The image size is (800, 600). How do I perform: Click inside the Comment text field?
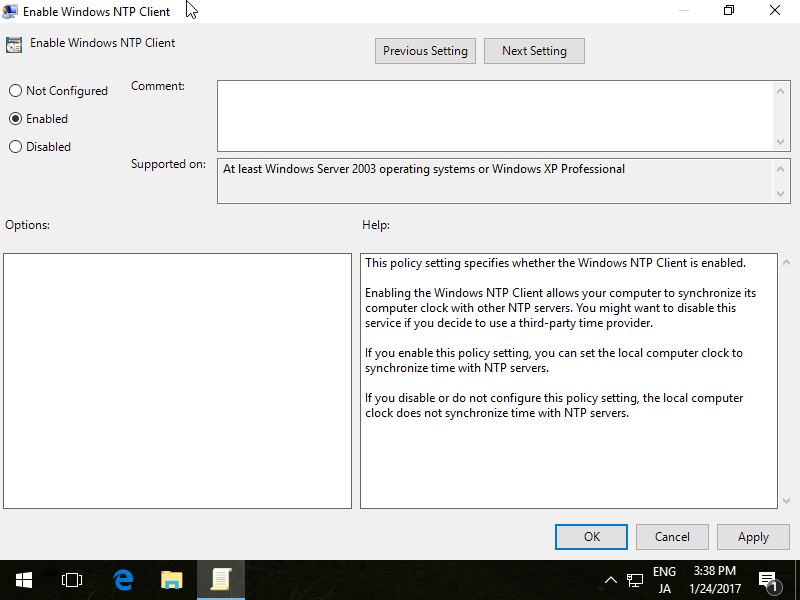point(495,116)
